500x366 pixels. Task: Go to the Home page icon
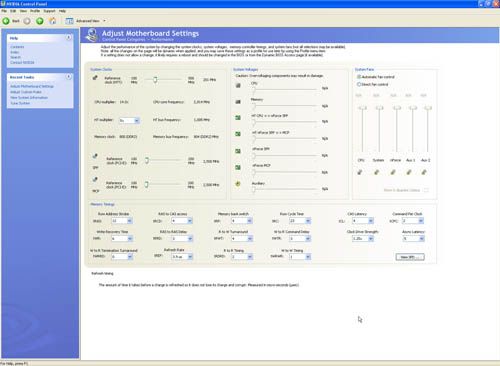pos(53,21)
